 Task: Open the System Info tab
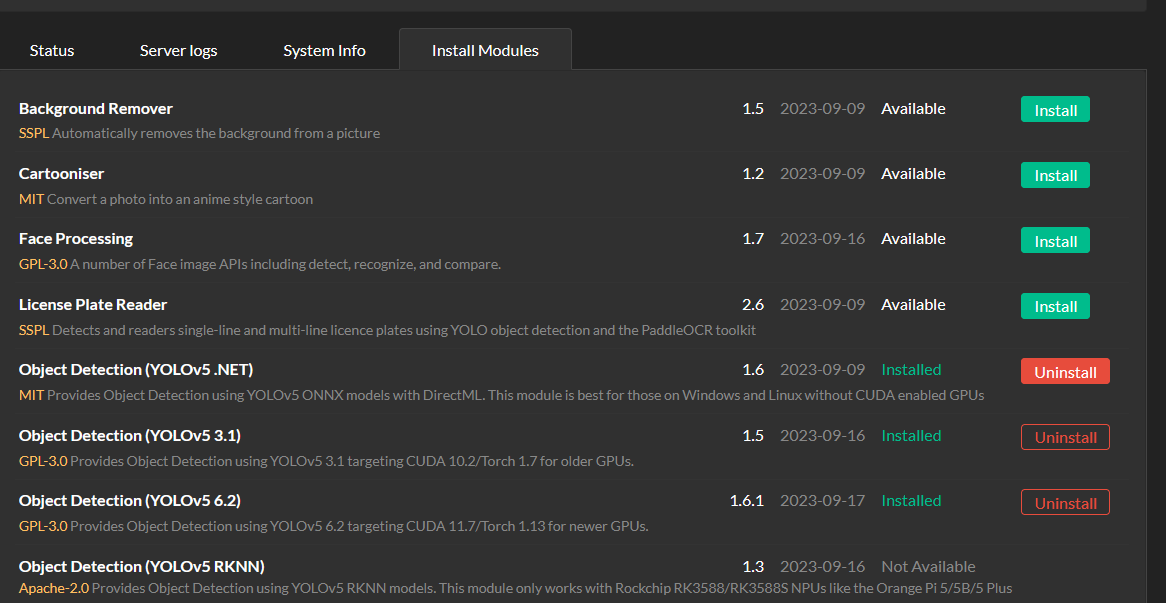click(x=324, y=51)
